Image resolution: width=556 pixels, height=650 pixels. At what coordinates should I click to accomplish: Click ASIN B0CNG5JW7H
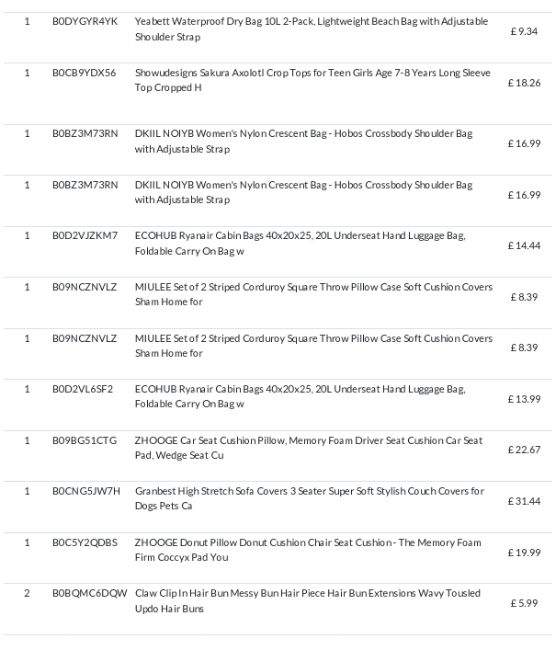86,492
